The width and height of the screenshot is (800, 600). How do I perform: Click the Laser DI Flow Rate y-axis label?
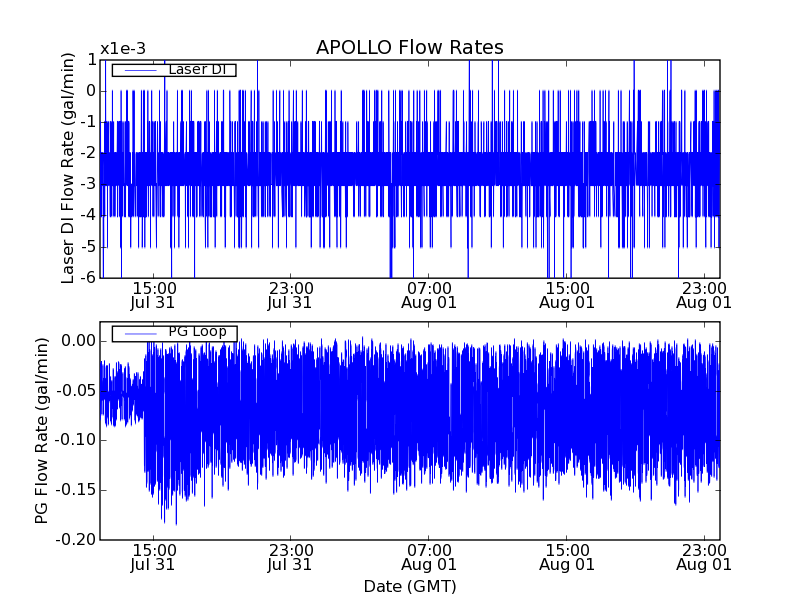(x=69, y=168)
